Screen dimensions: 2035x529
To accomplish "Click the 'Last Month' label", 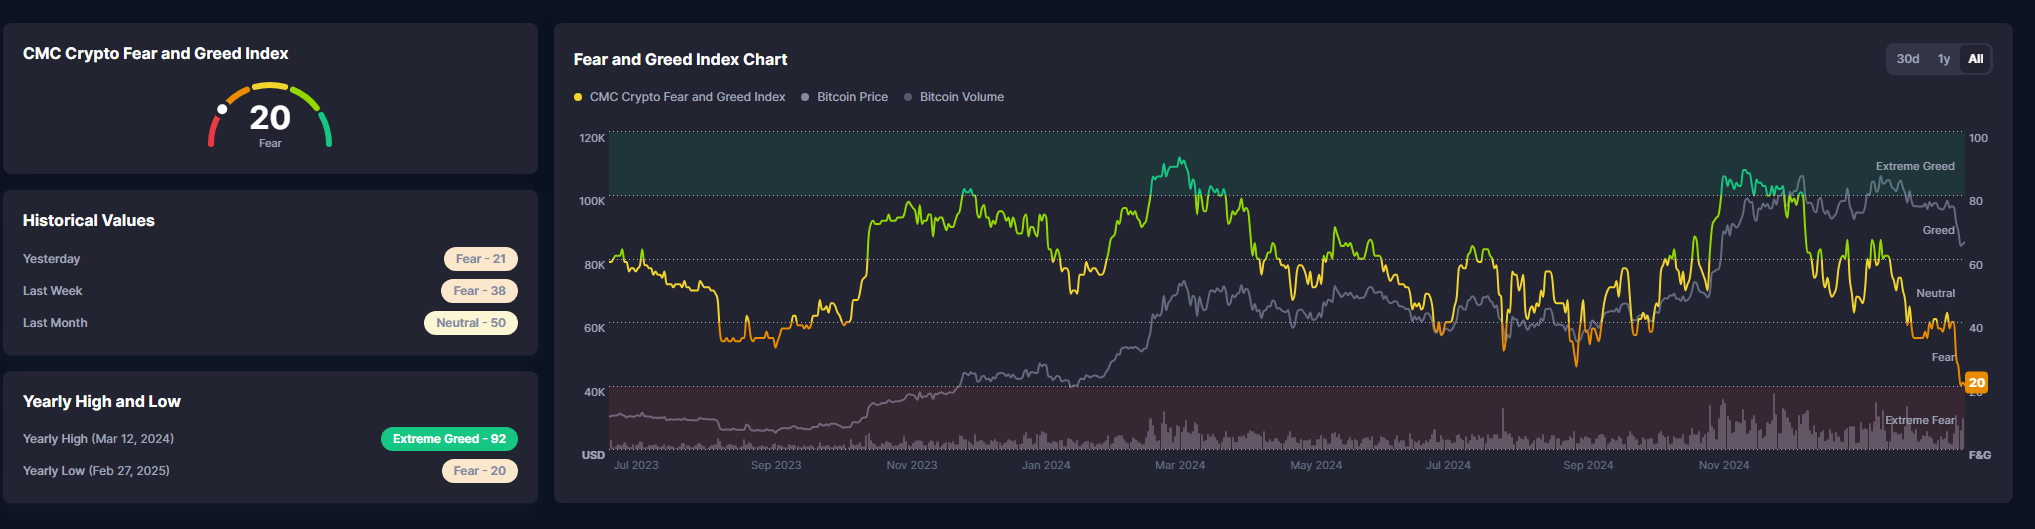I will [55, 323].
